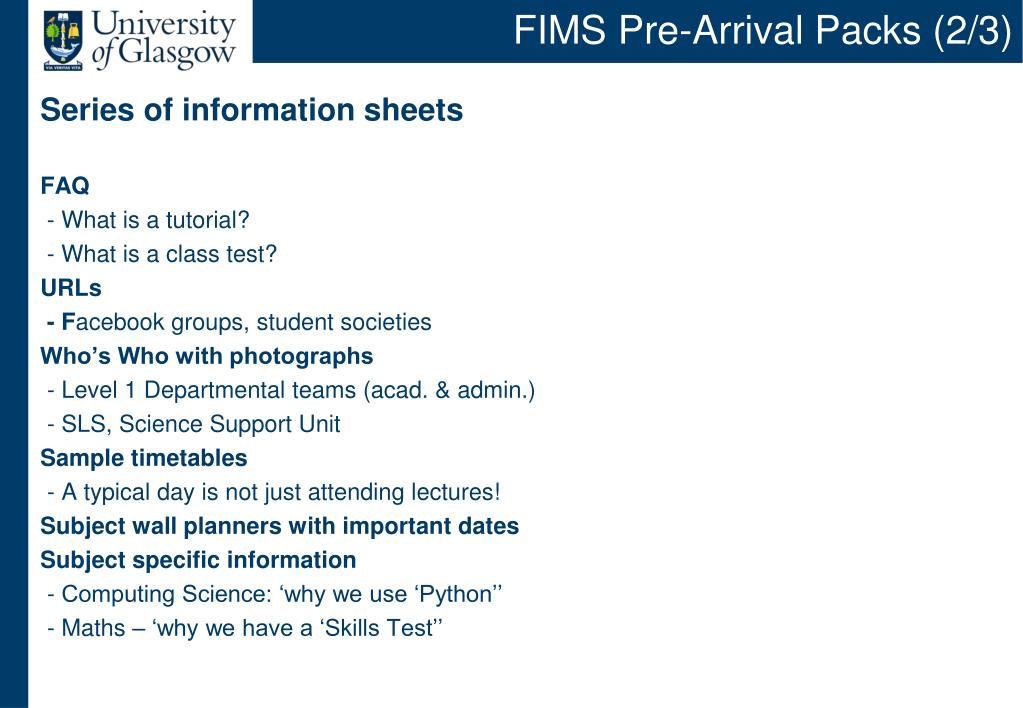This screenshot has width=1023, height=708.
Task: Click the University of Glasgow crest logo
Action: click(x=63, y=39)
